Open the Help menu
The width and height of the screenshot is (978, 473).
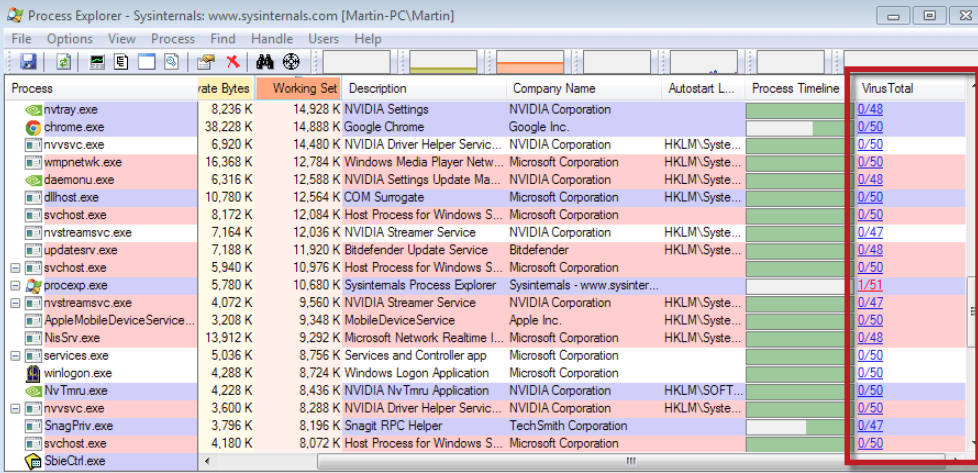point(368,39)
